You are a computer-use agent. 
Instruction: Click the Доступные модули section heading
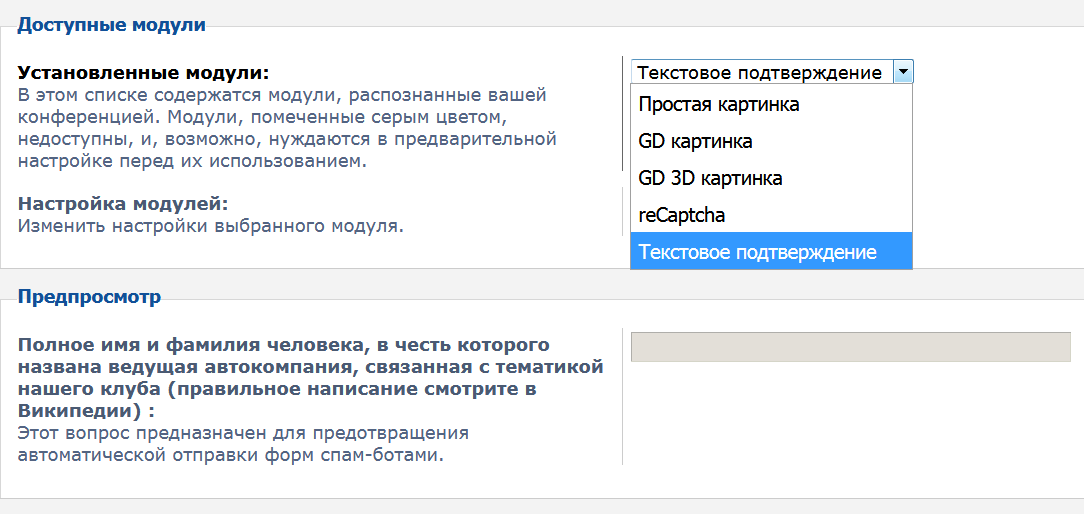pyautogui.click(x=111, y=25)
